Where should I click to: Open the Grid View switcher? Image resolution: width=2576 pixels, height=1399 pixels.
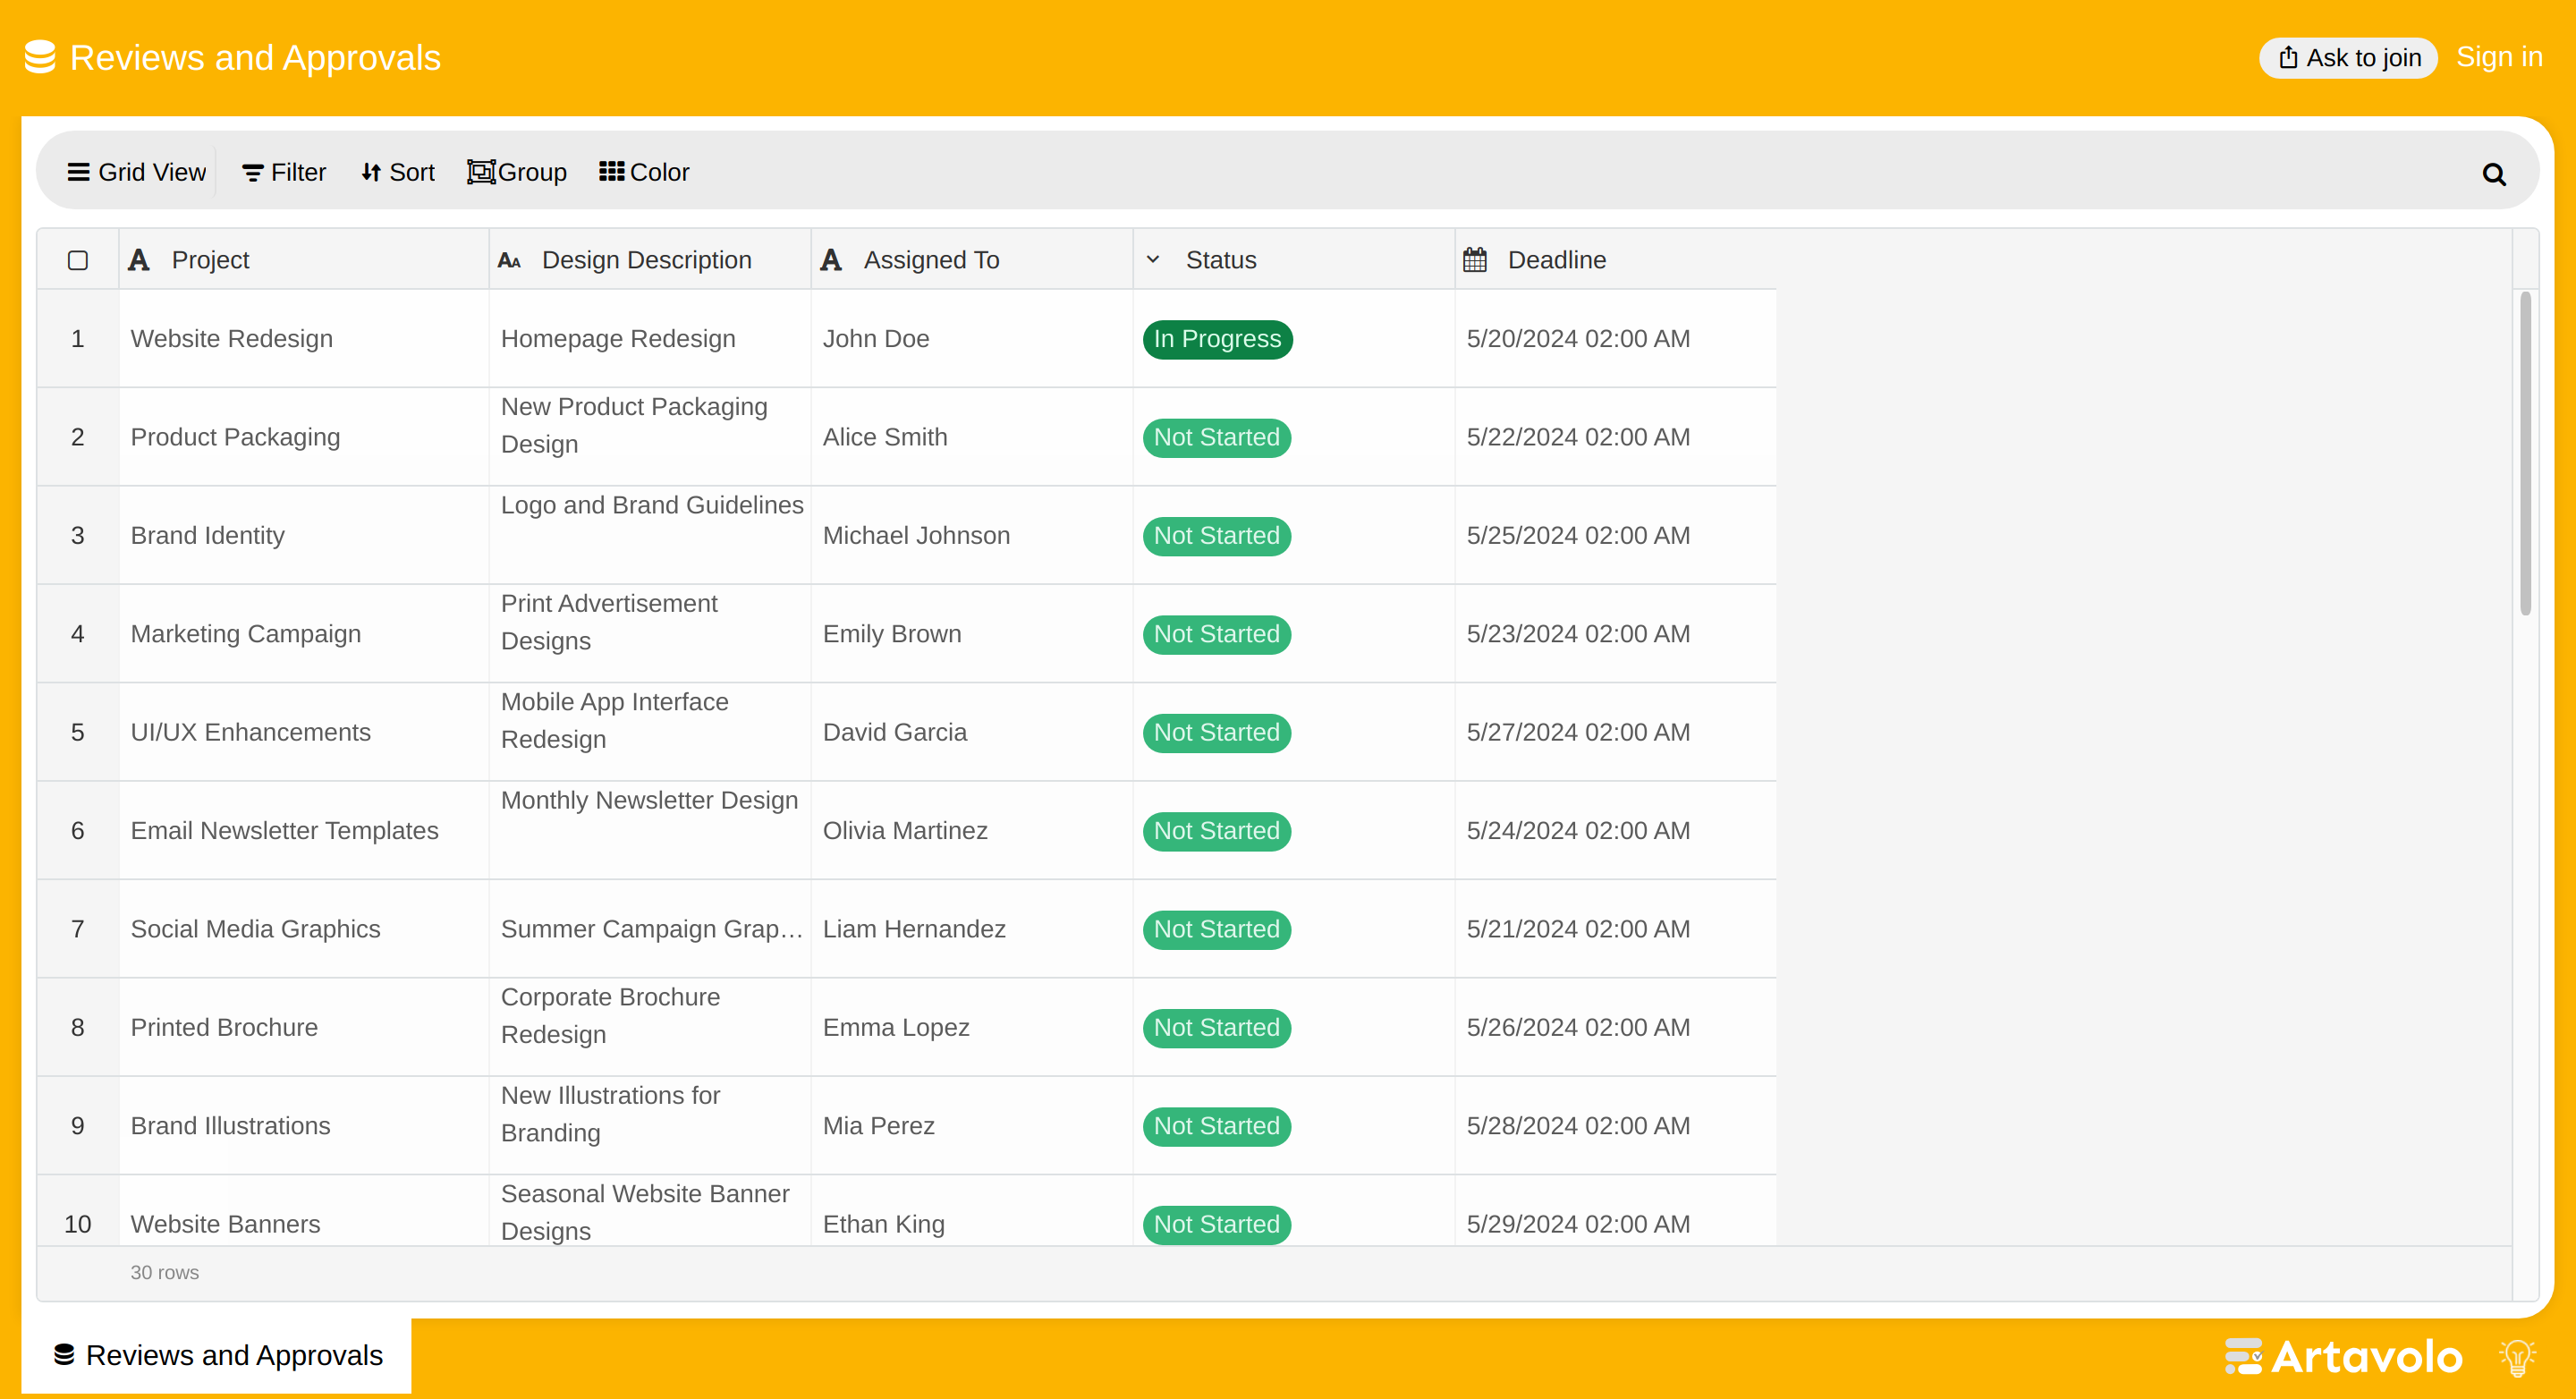pyautogui.click(x=137, y=172)
